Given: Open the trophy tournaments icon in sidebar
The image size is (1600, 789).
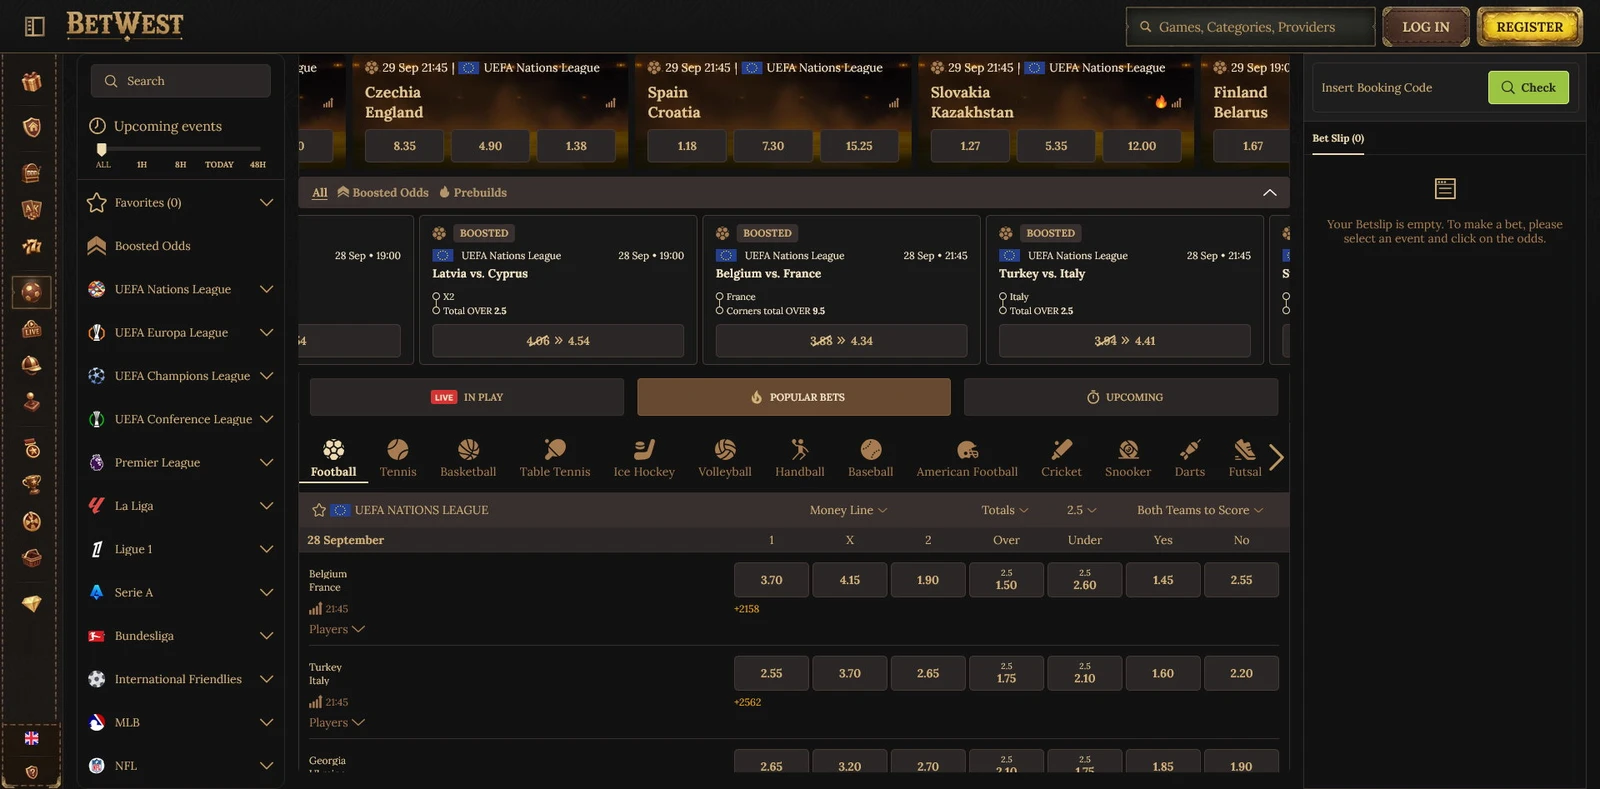Looking at the screenshot, I should 32,485.
